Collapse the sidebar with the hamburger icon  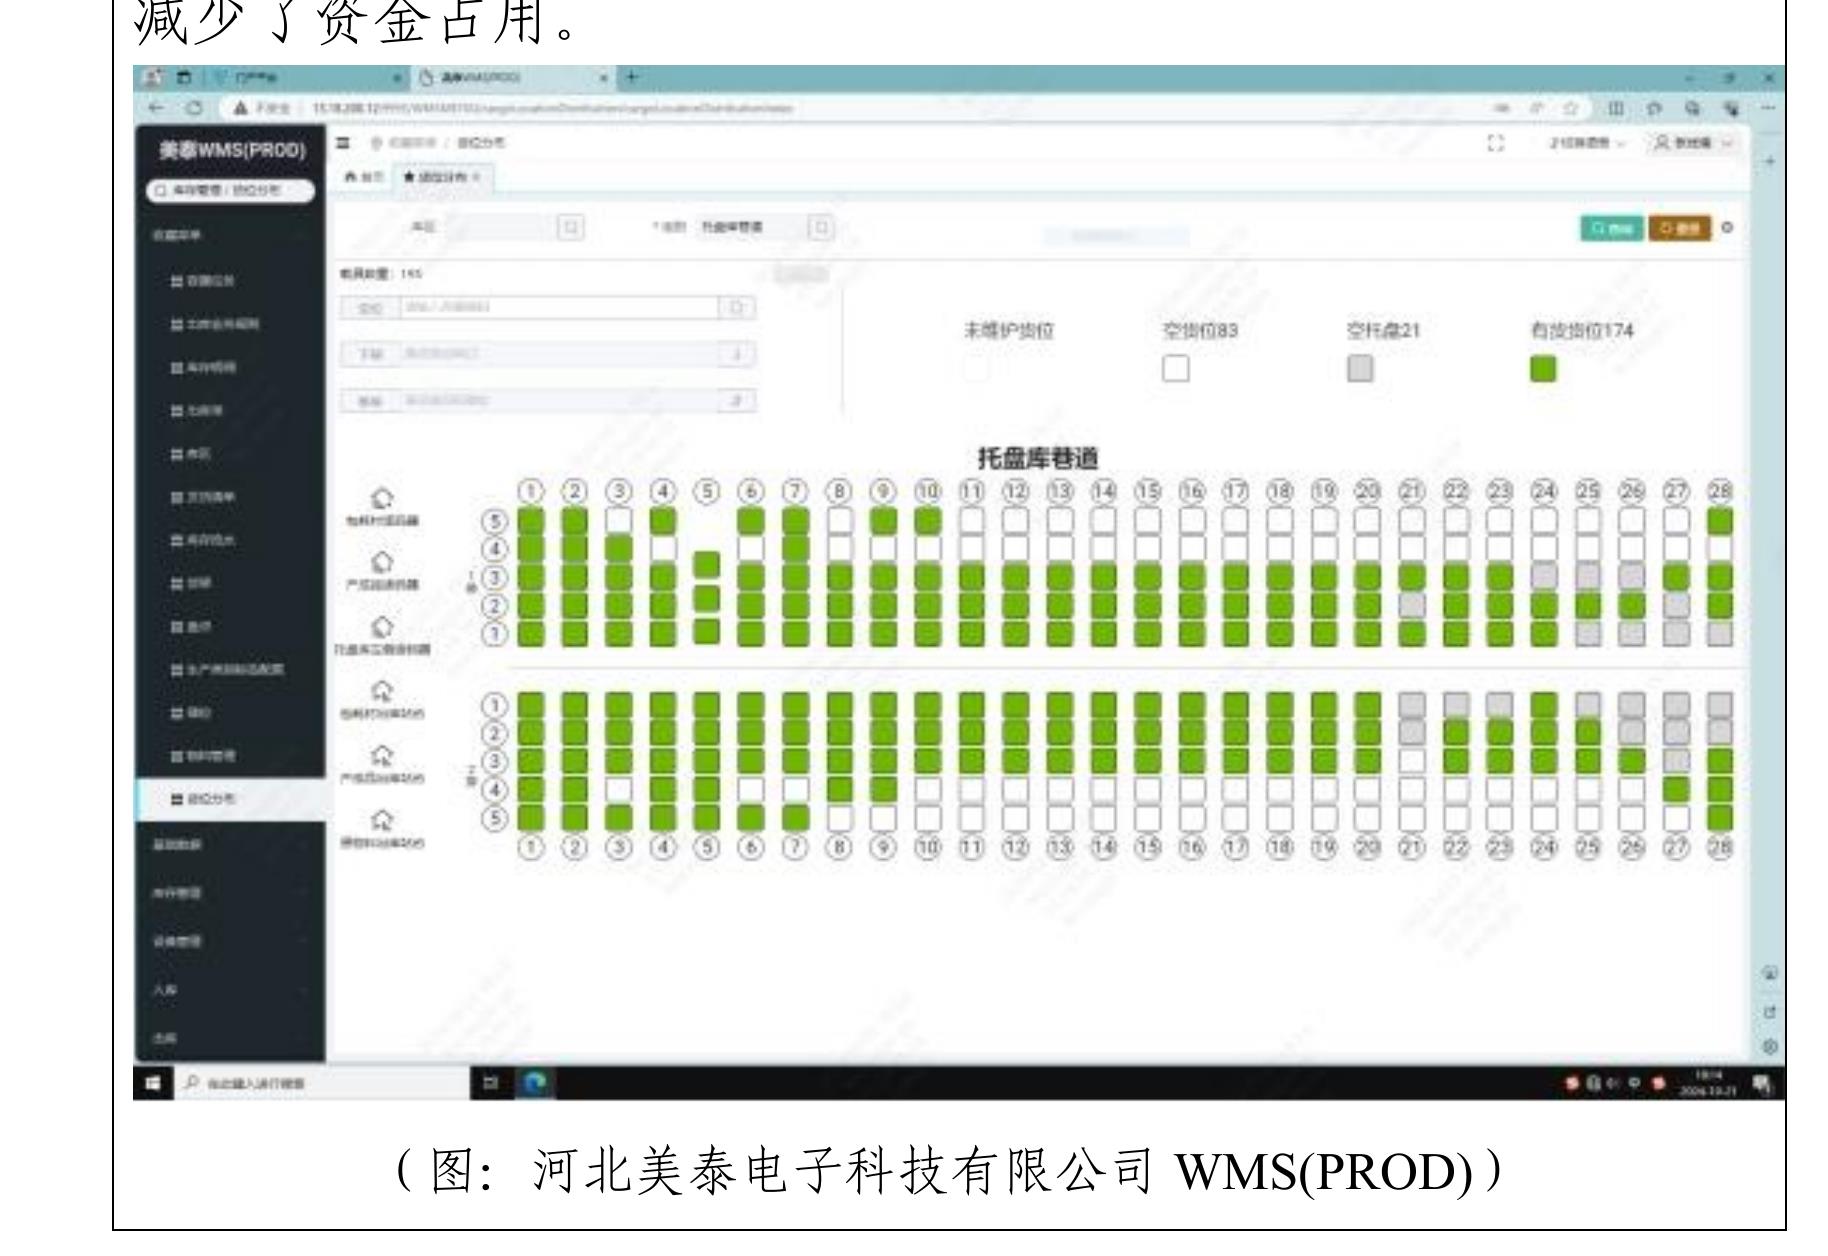click(x=343, y=143)
